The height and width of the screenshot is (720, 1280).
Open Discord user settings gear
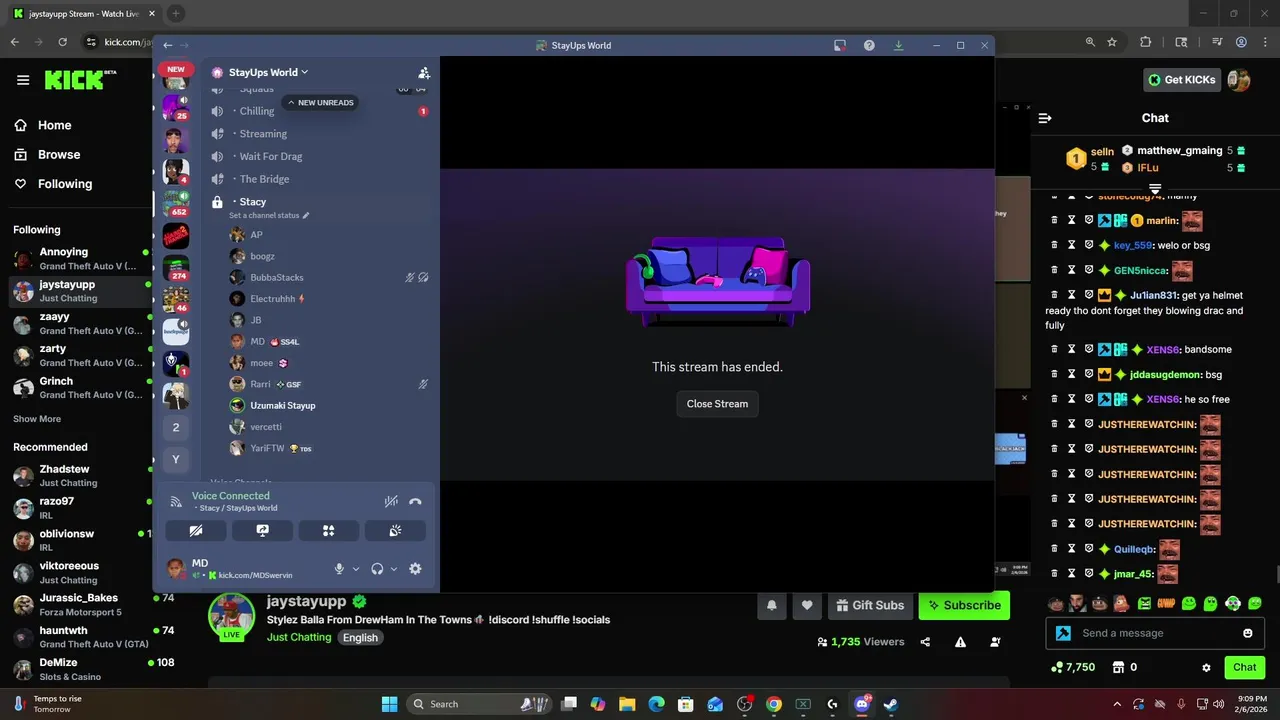(415, 569)
